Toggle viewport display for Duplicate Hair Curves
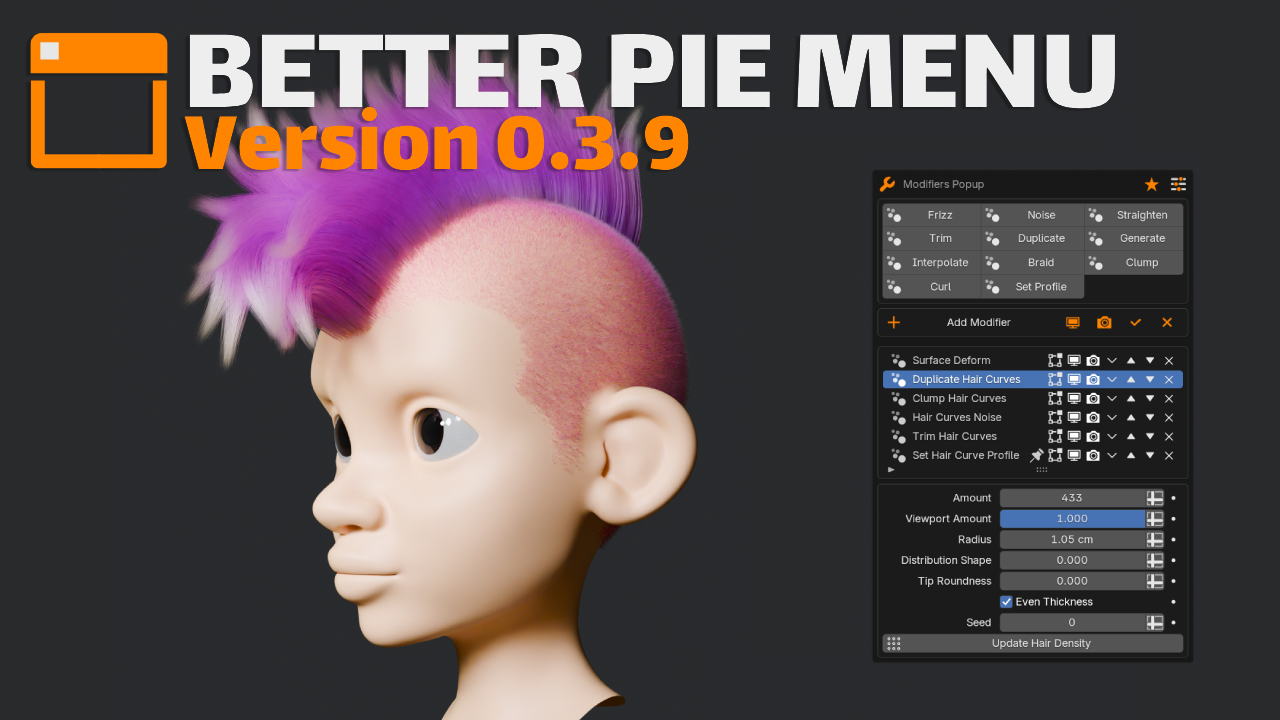This screenshot has width=1280, height=720. 1074,380
